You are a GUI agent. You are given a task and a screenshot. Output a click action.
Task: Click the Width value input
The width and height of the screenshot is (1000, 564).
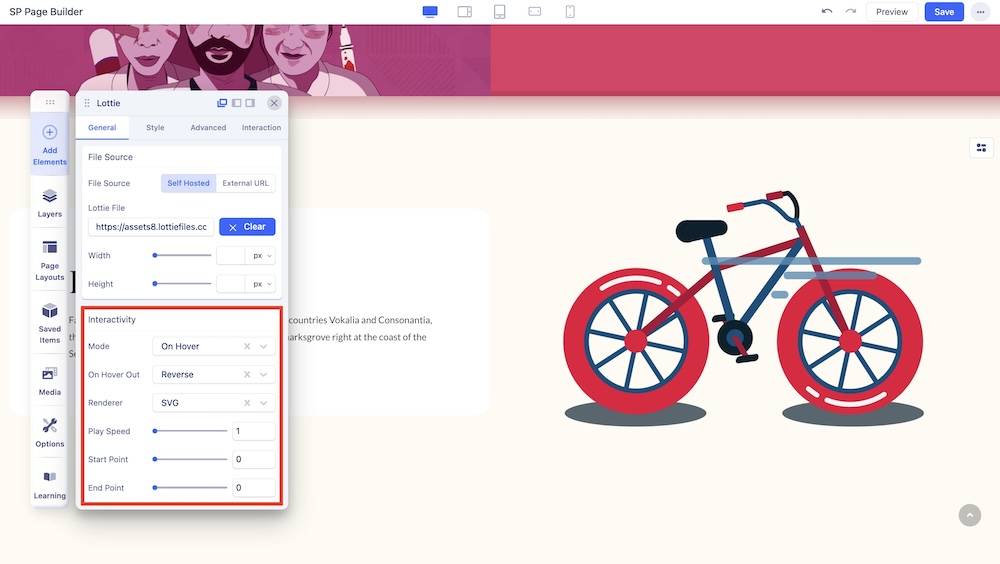click(232, 256)
